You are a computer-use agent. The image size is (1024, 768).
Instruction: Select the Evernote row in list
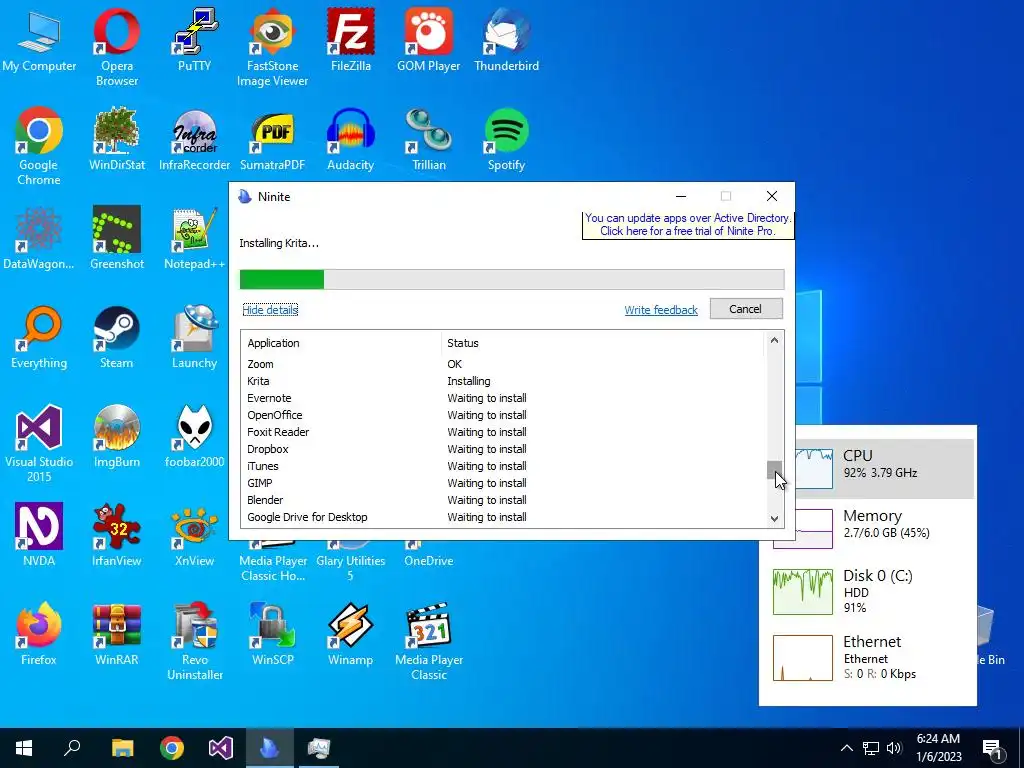click(x=503, y=398)
